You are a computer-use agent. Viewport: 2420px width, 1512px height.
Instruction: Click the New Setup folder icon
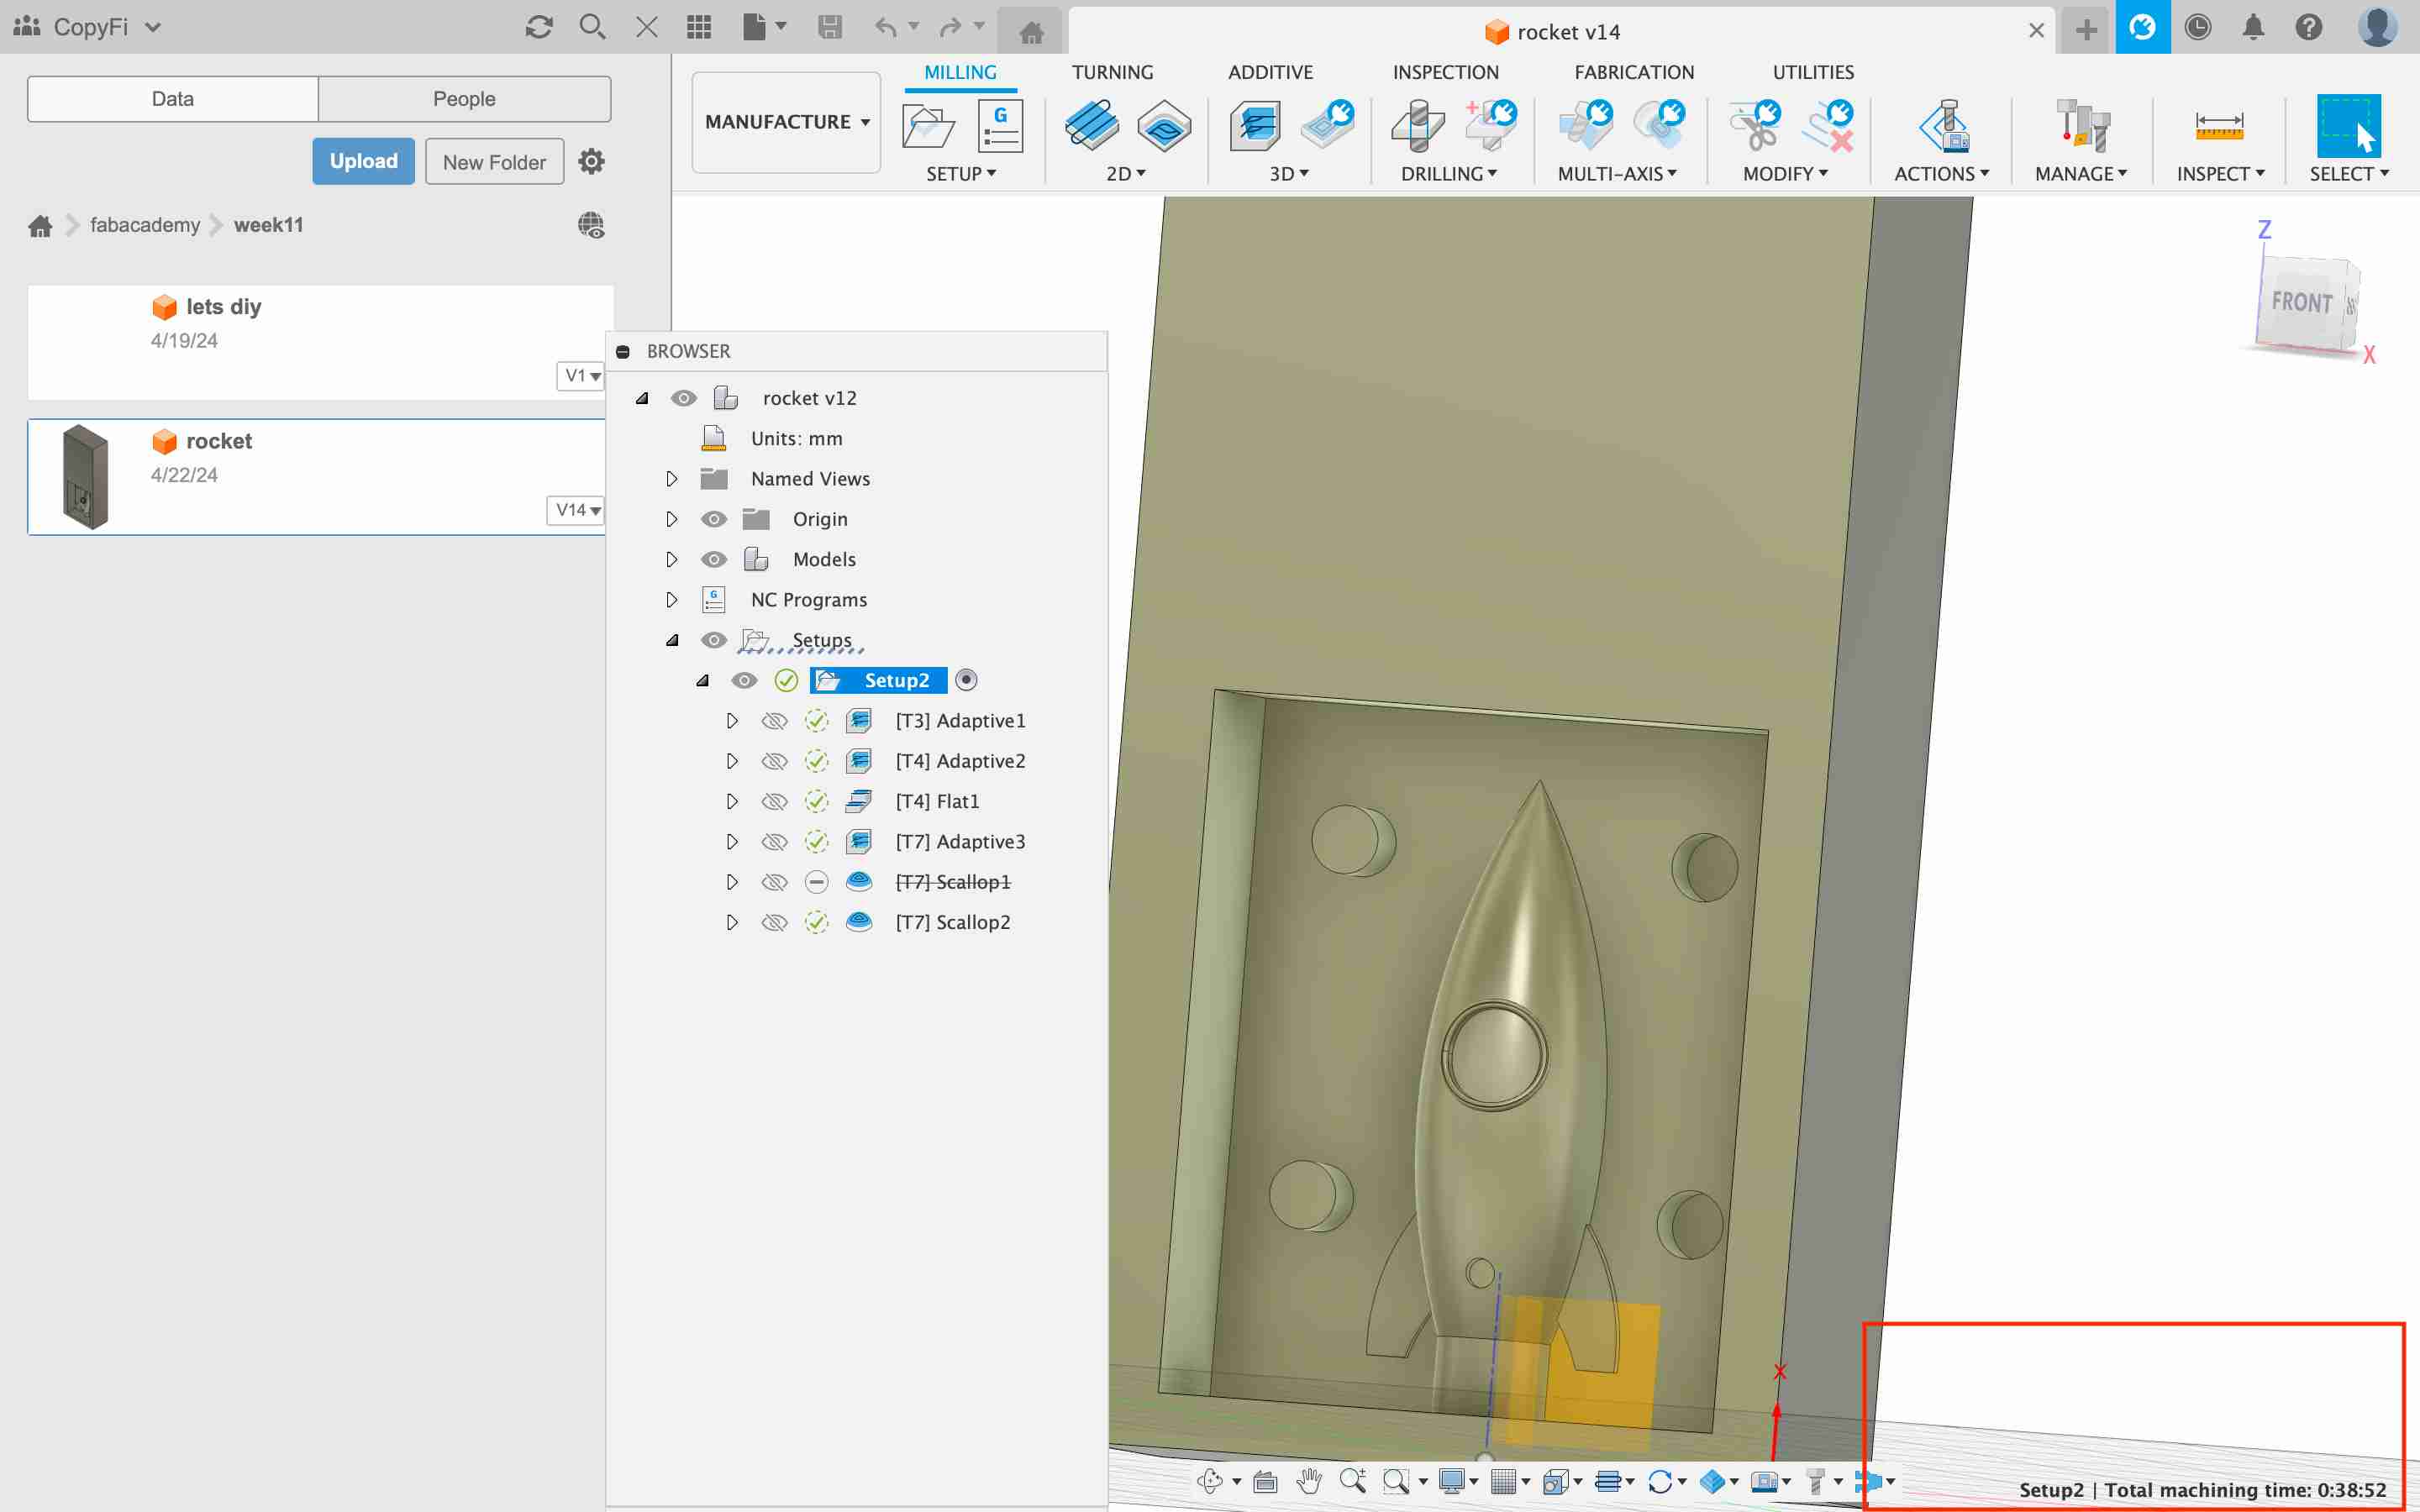928,127
